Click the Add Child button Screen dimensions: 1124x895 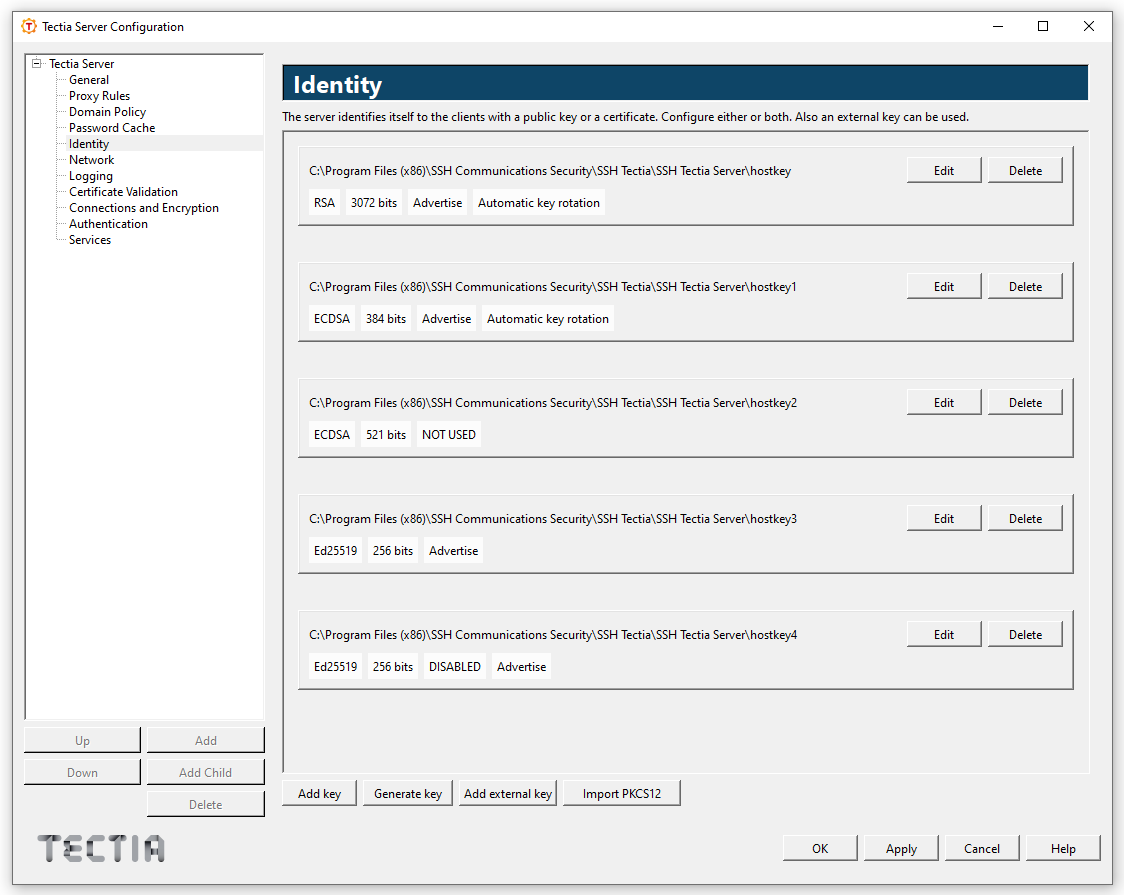click(x=206, y=772)
